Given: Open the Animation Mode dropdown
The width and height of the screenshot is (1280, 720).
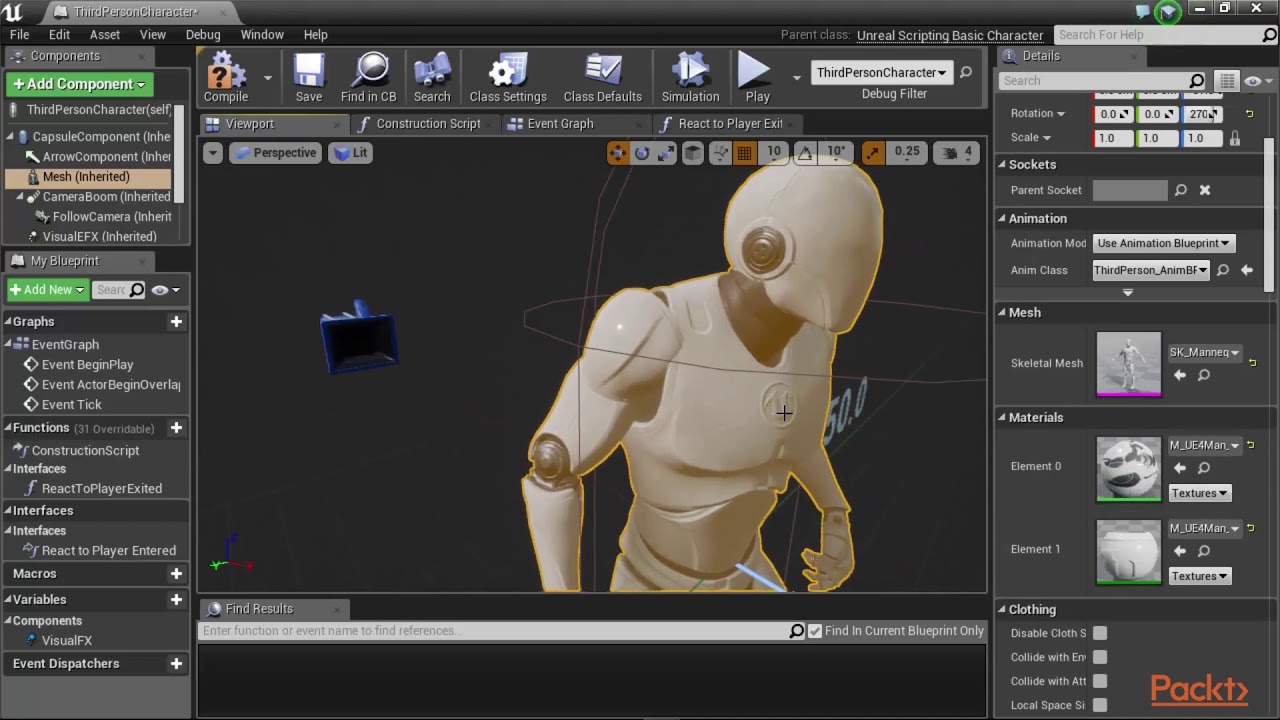Looking at the screenshot, I should 1163,243.
